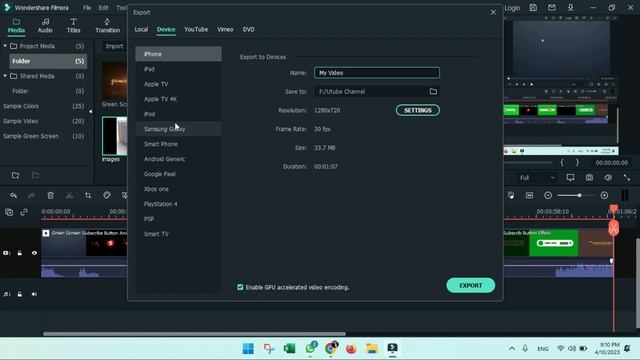Click the Name field containing My Video

coord(377,73)
